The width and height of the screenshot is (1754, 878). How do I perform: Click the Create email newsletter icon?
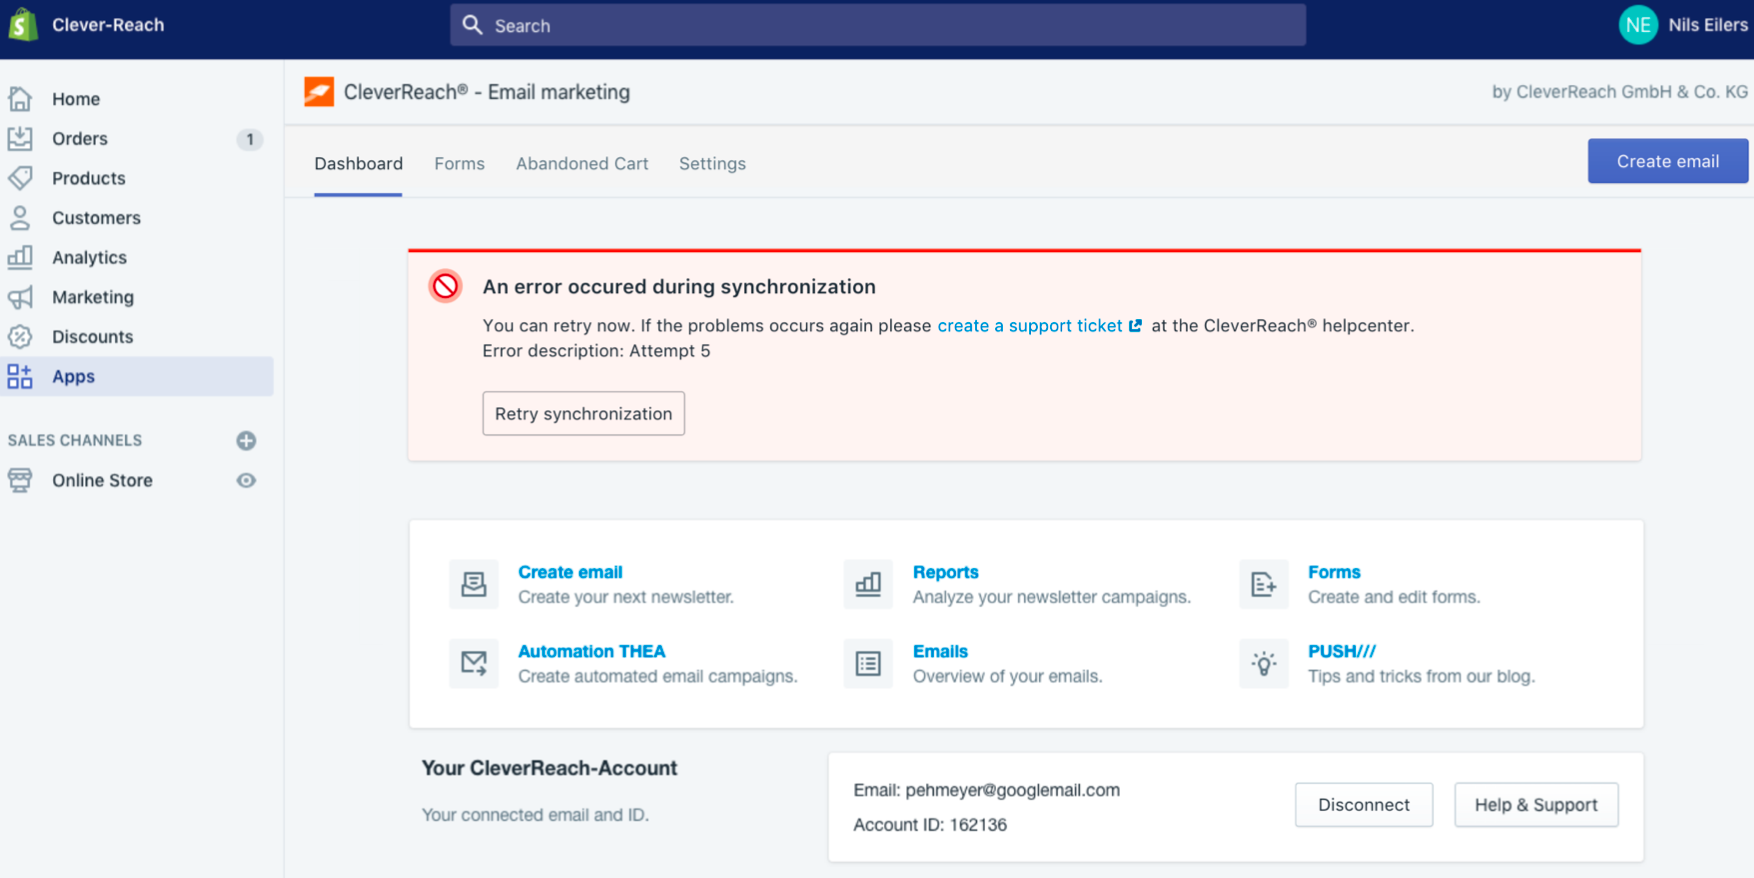tap(473, 584)
